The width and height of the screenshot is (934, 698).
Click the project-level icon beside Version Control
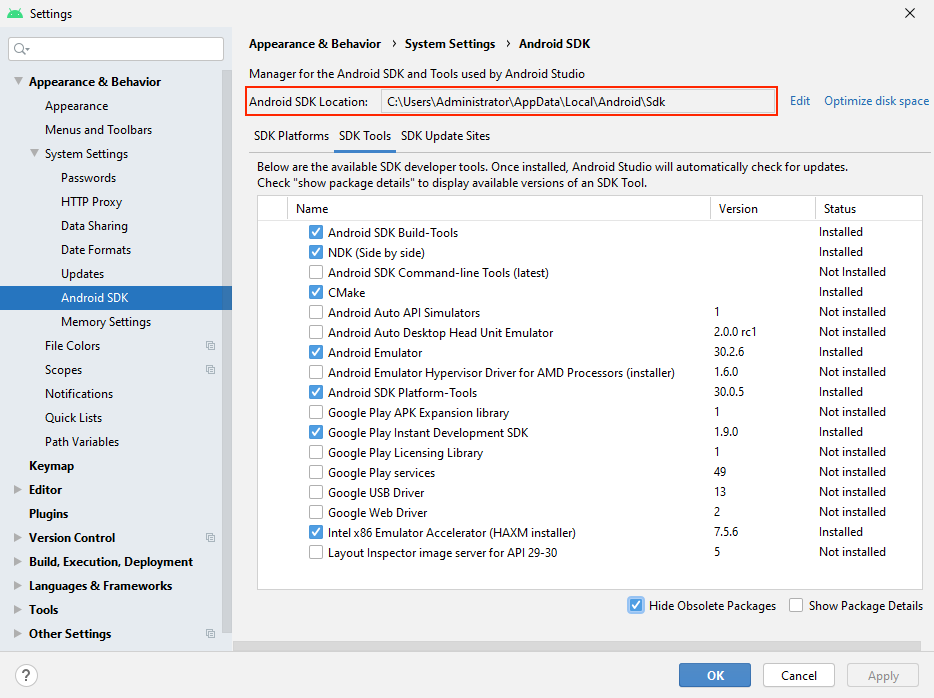(x=210, y=537)
